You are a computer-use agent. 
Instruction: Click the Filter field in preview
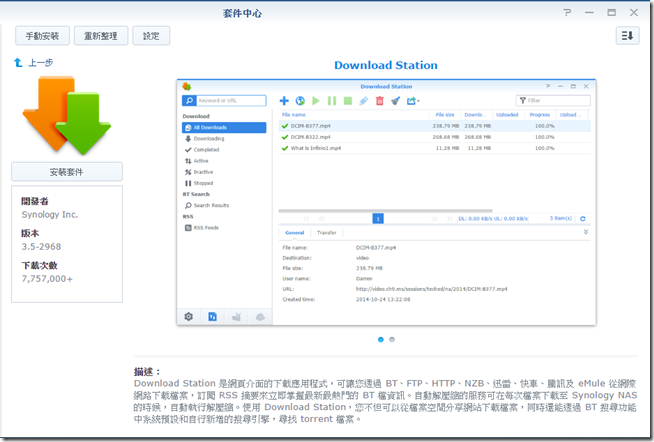pyautogui.click(x=553, y=100)
